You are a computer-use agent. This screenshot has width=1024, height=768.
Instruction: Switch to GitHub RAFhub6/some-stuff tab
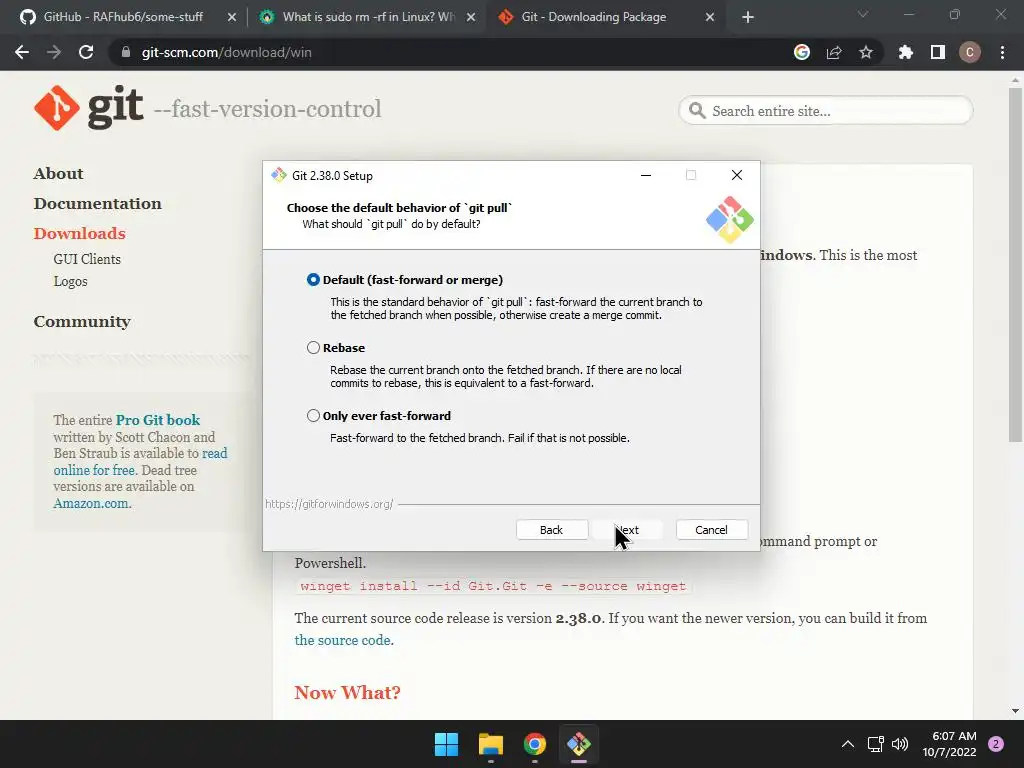click(x=123, y=17)
